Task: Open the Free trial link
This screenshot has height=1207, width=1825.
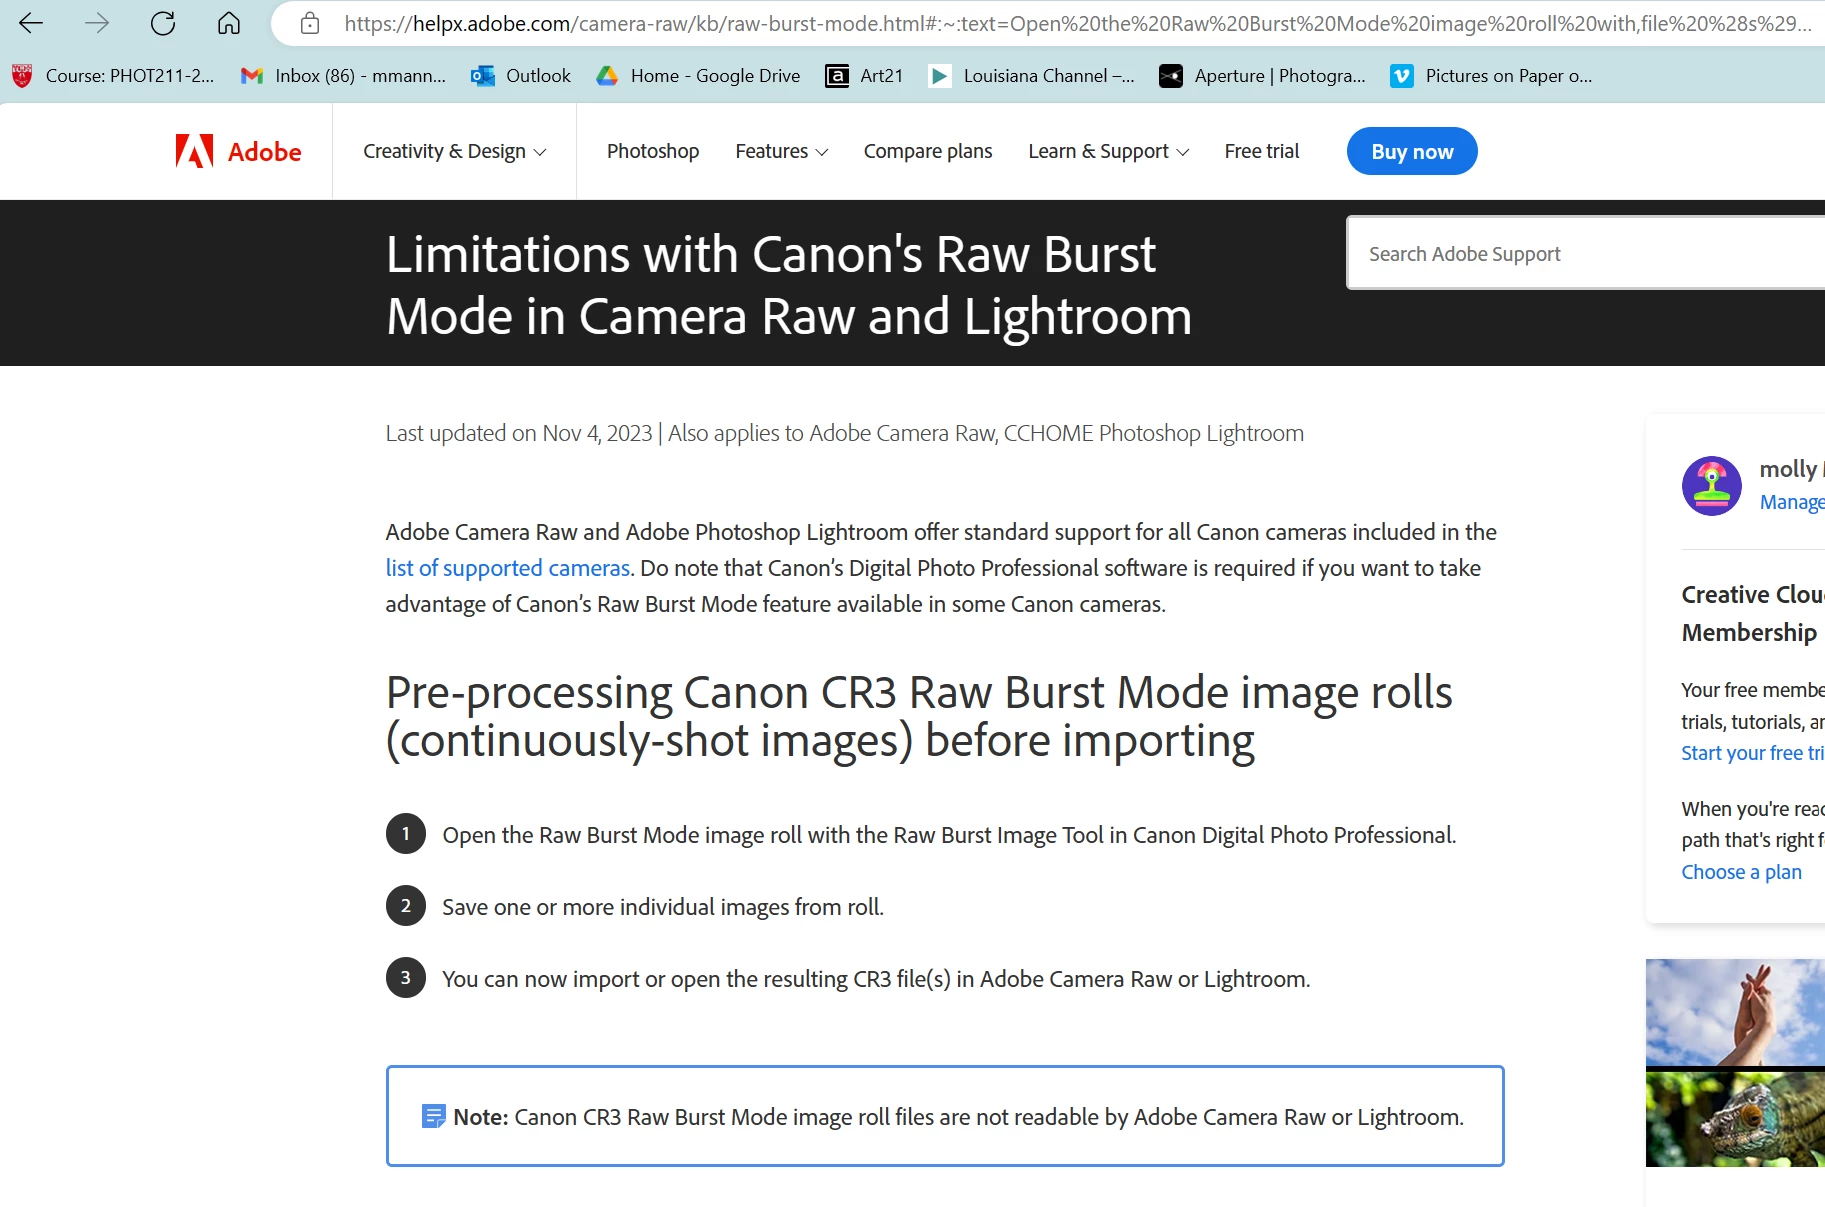Action: coord(1261,151)
